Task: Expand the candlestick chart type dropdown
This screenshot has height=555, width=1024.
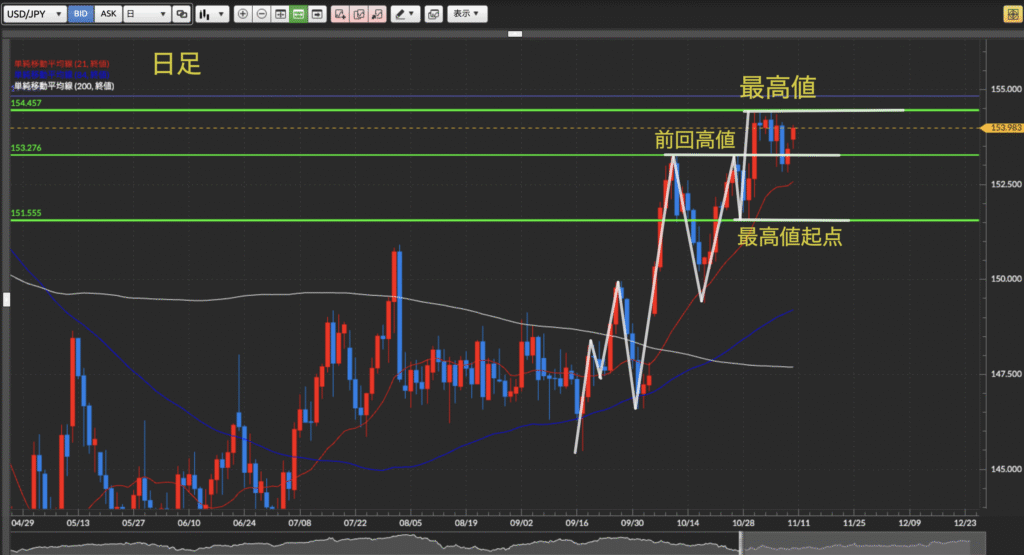Action: coord(210,15)
